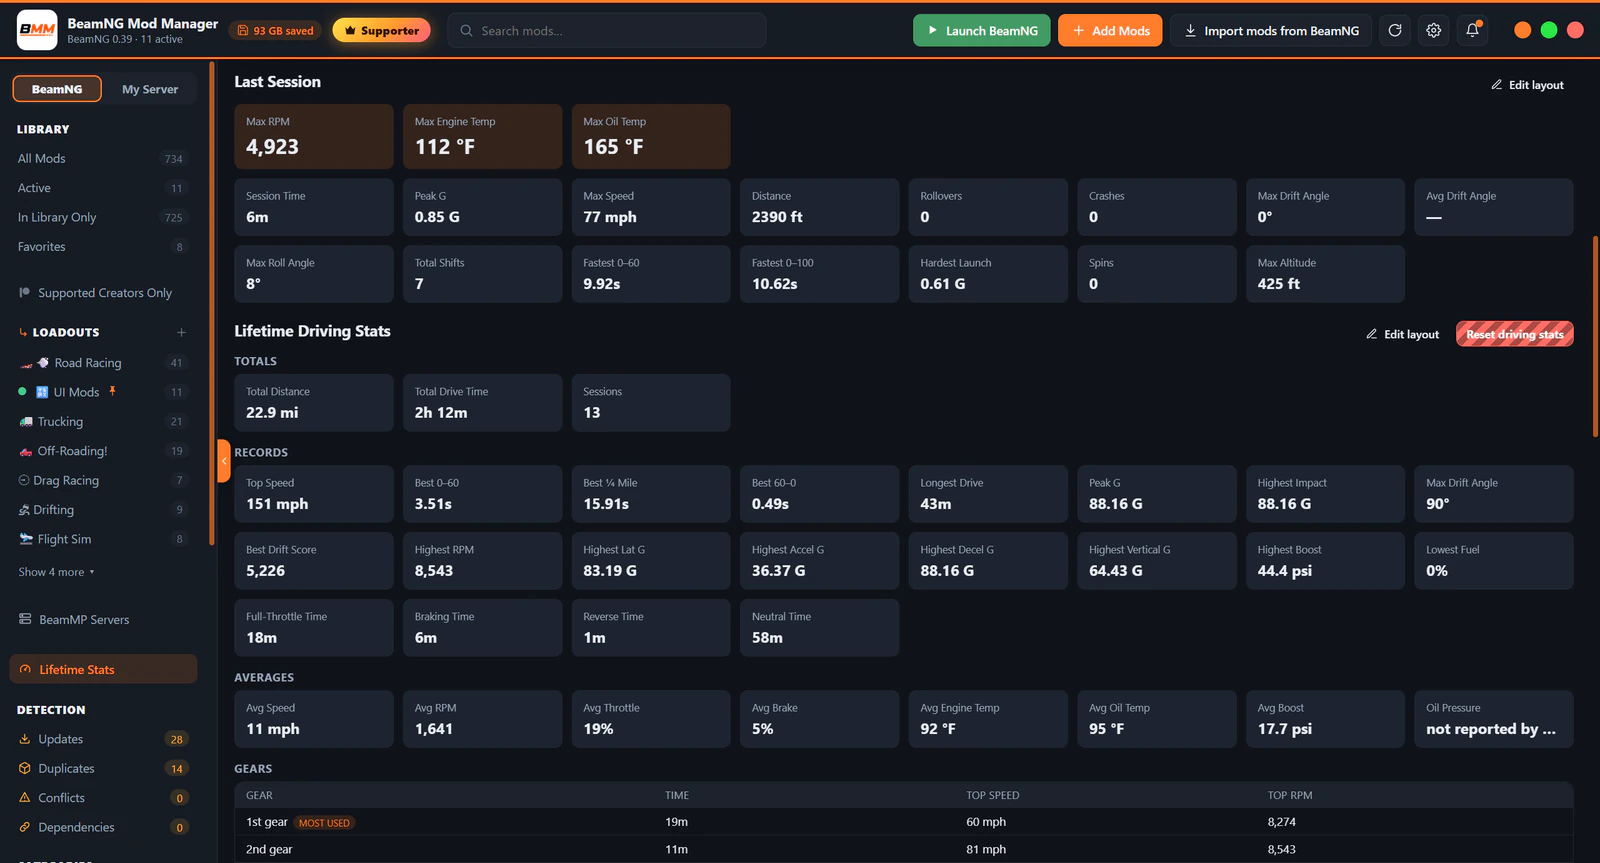Open Dependencies detection list
Viewport: 1600px width, 863px height.
click(102, 827)
